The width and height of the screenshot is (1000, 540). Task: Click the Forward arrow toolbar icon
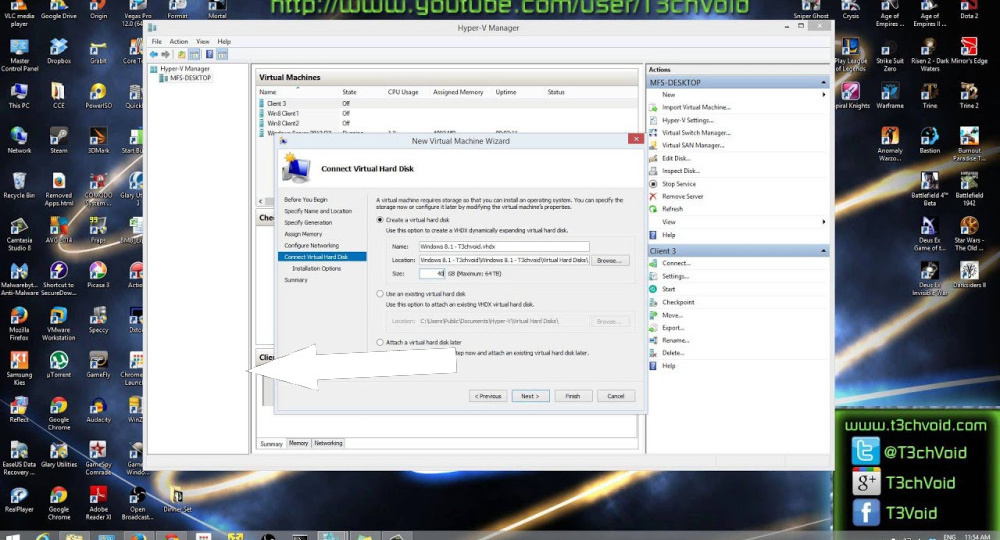tap(166, 54)
